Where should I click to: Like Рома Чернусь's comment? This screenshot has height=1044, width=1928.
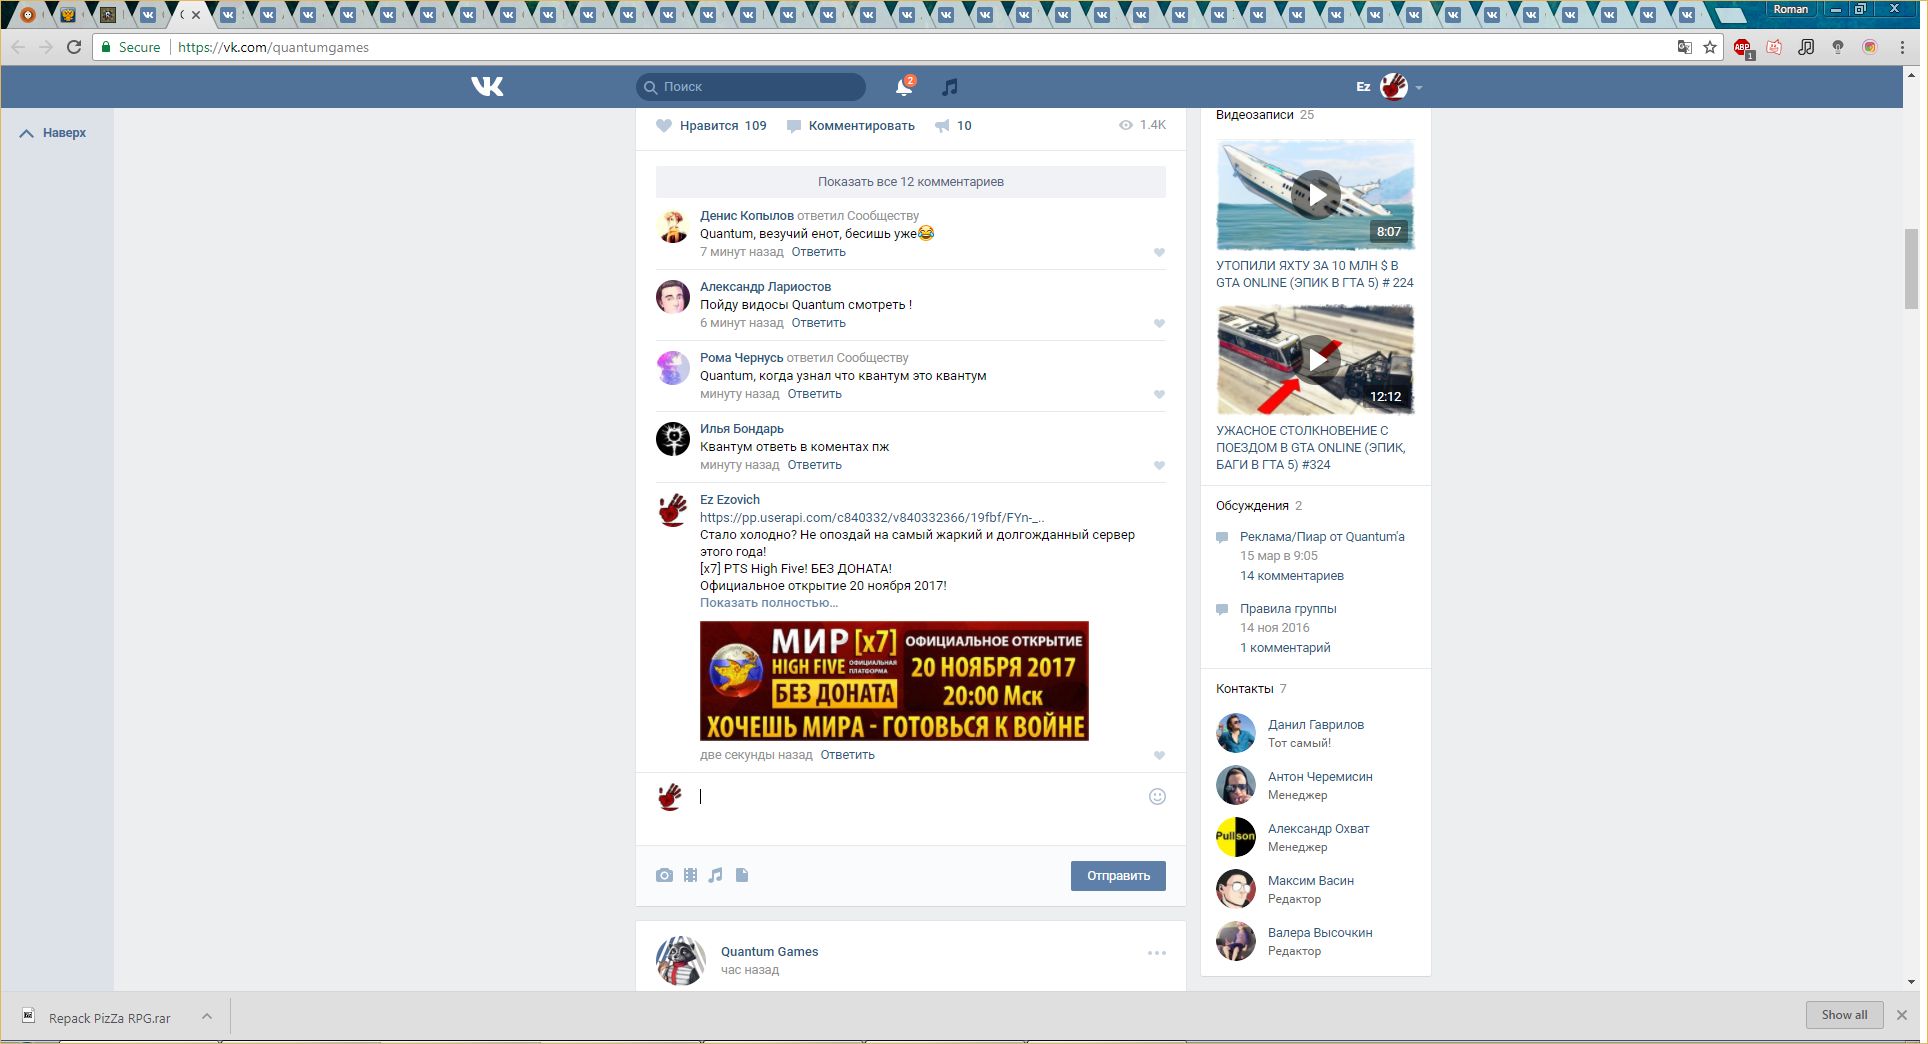(1159, 395)
